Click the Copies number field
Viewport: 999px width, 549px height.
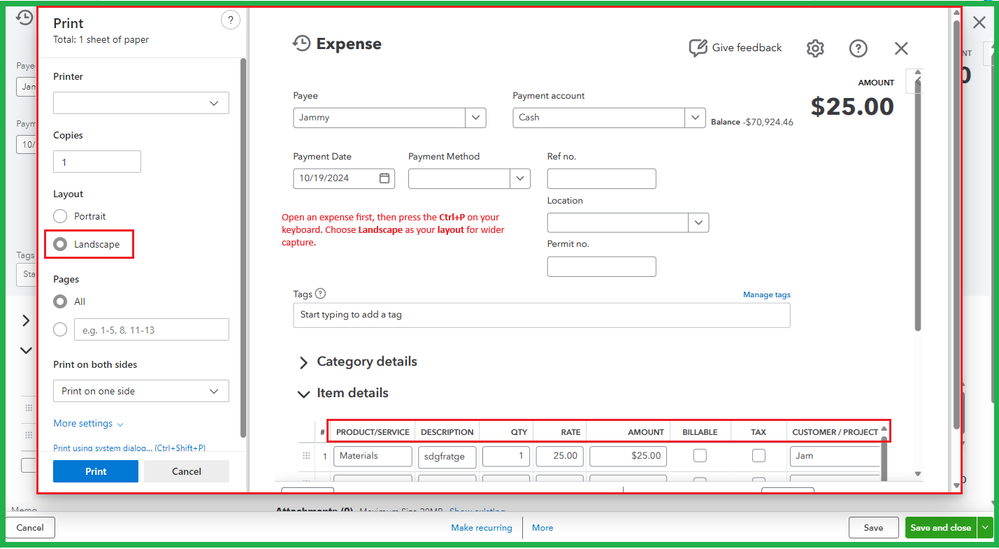[x=97, y=162]
